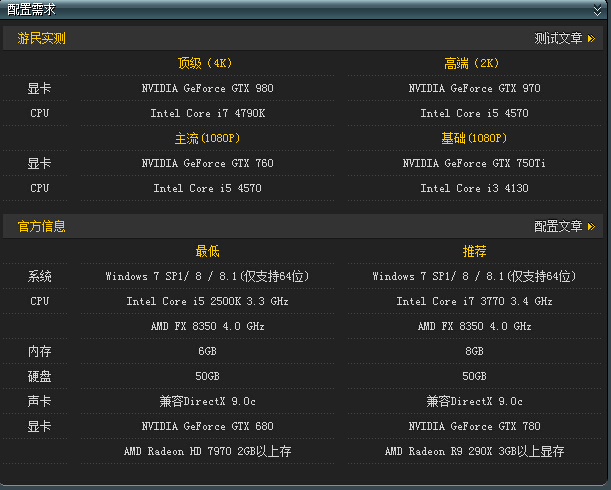Click the 内存 row label
The image size is (611, 490).
(39, 351)
